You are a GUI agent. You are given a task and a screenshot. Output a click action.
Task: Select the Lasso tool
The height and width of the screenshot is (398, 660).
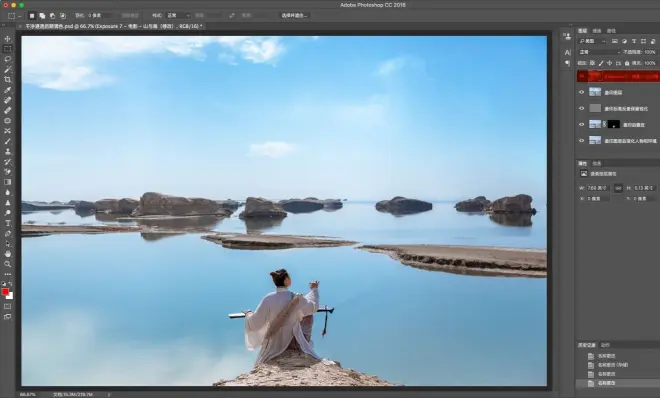pyautogui.click(x=8, y=59)
